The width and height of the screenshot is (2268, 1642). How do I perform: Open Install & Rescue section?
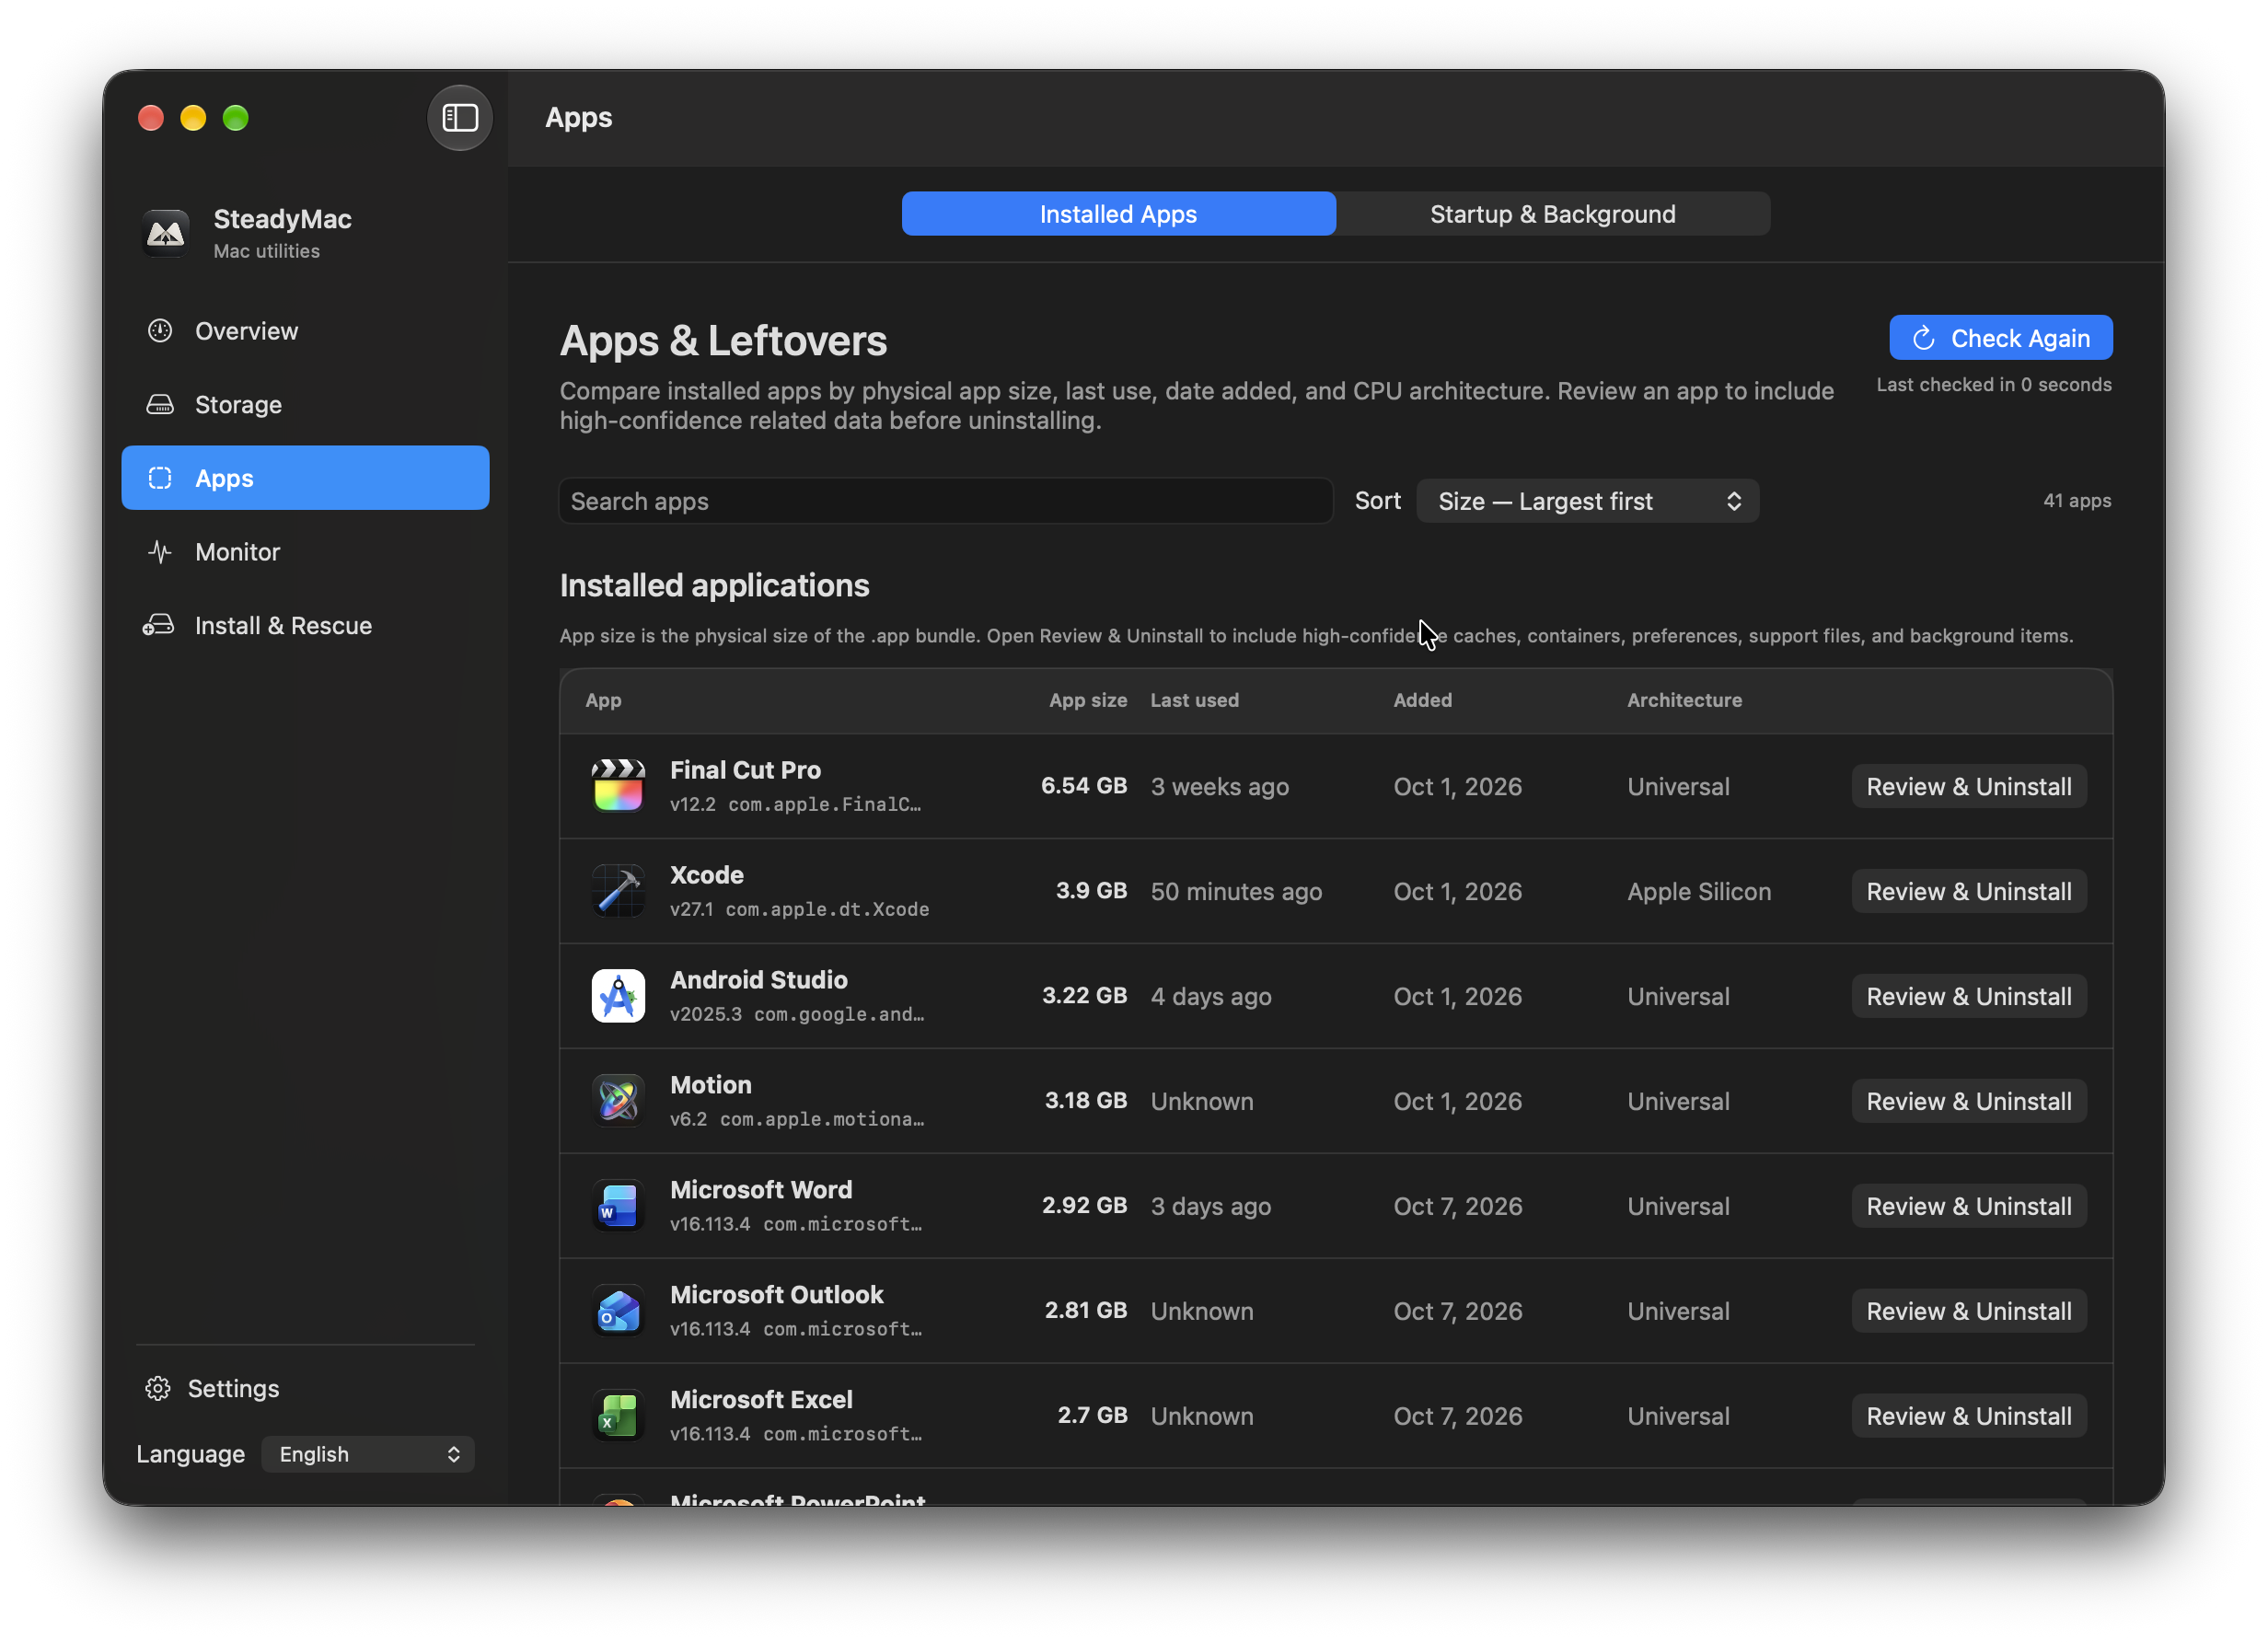point(305,625)
